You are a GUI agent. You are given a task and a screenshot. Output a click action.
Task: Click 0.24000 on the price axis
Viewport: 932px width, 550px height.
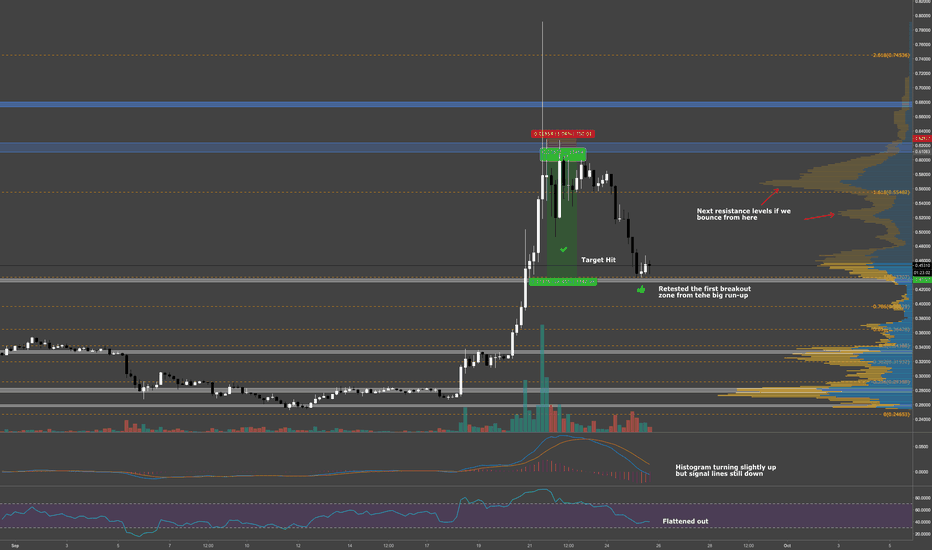tap(922, 419)
